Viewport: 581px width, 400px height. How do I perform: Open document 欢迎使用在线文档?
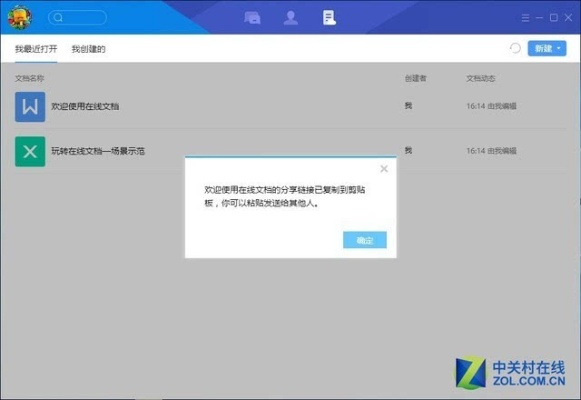85,106
